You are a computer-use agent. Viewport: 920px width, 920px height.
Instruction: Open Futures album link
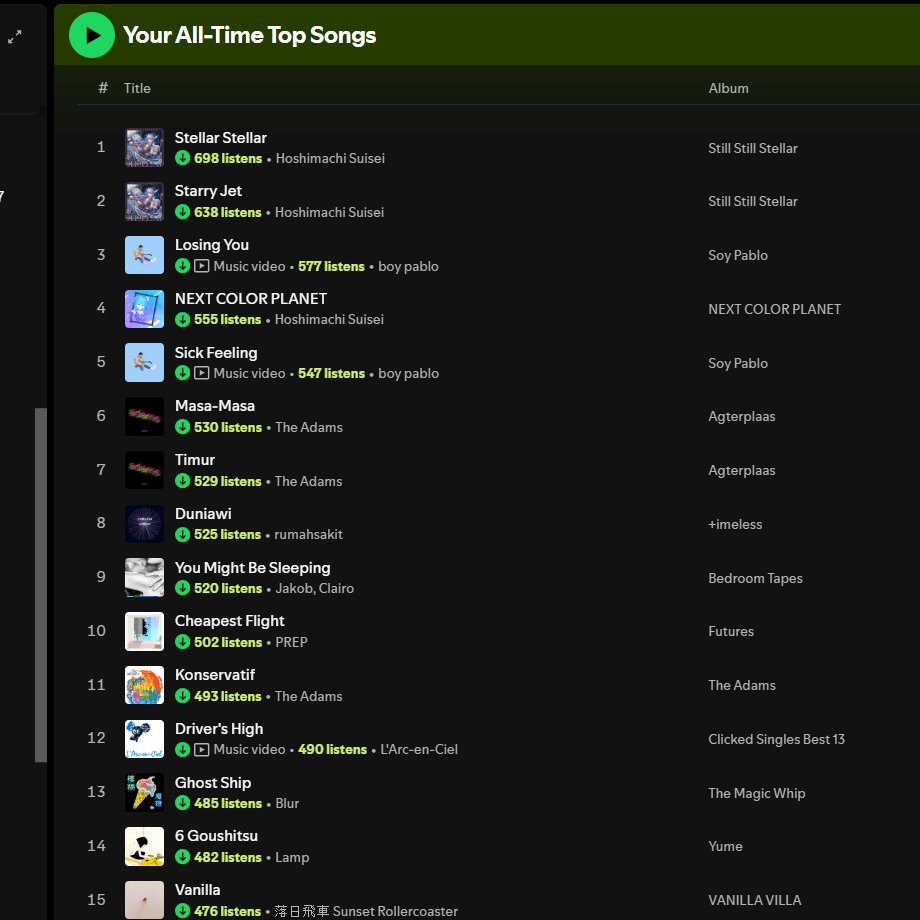(731, 631)
